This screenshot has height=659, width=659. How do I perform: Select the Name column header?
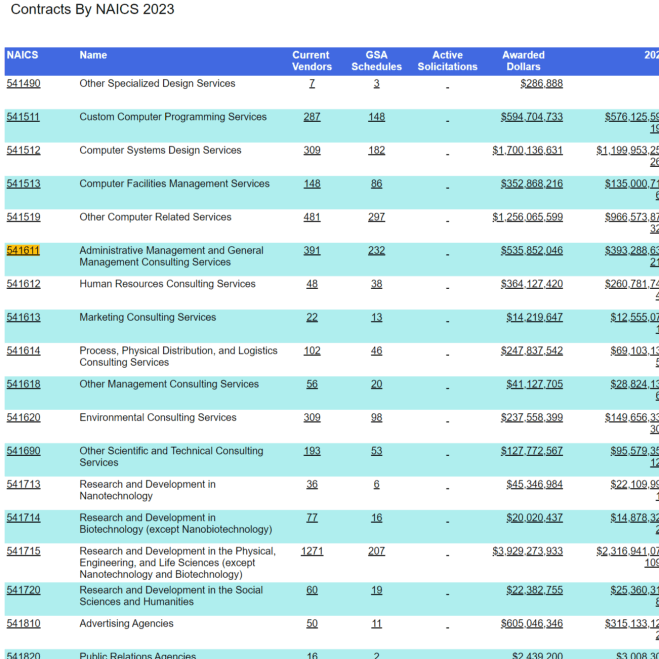pos(93,55)
